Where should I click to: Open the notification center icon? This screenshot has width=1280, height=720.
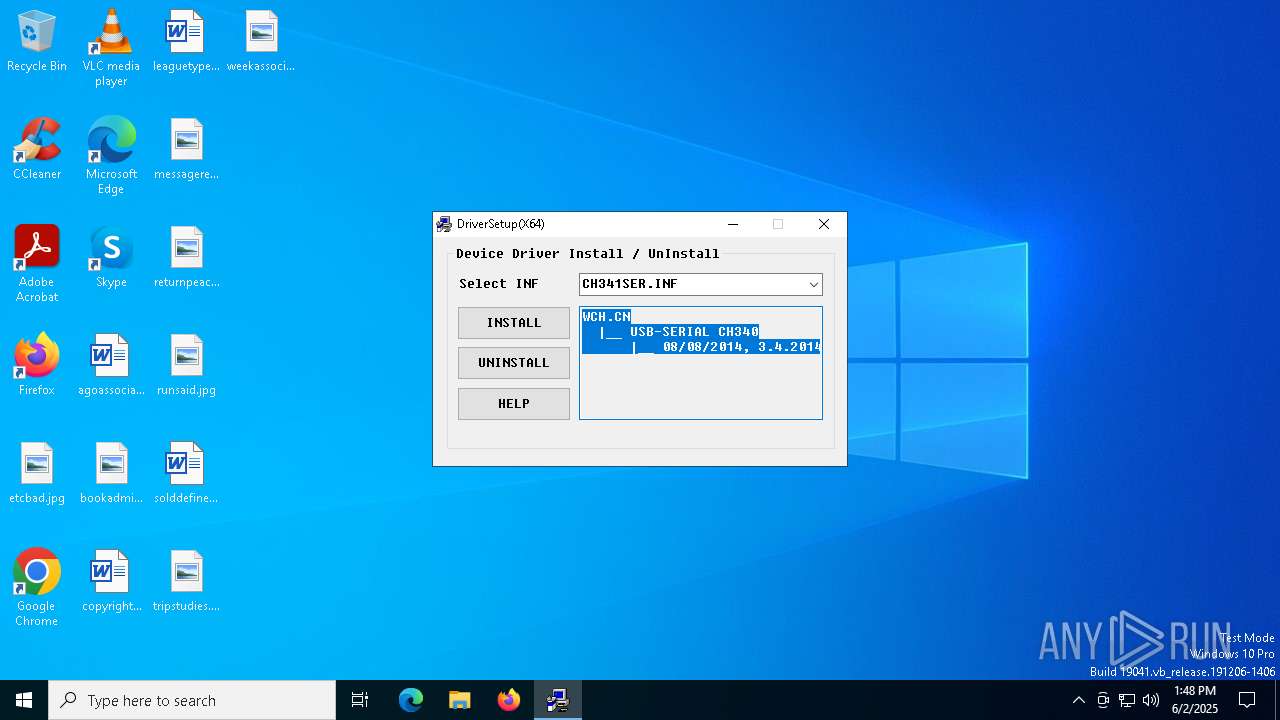pos(1247,700)
